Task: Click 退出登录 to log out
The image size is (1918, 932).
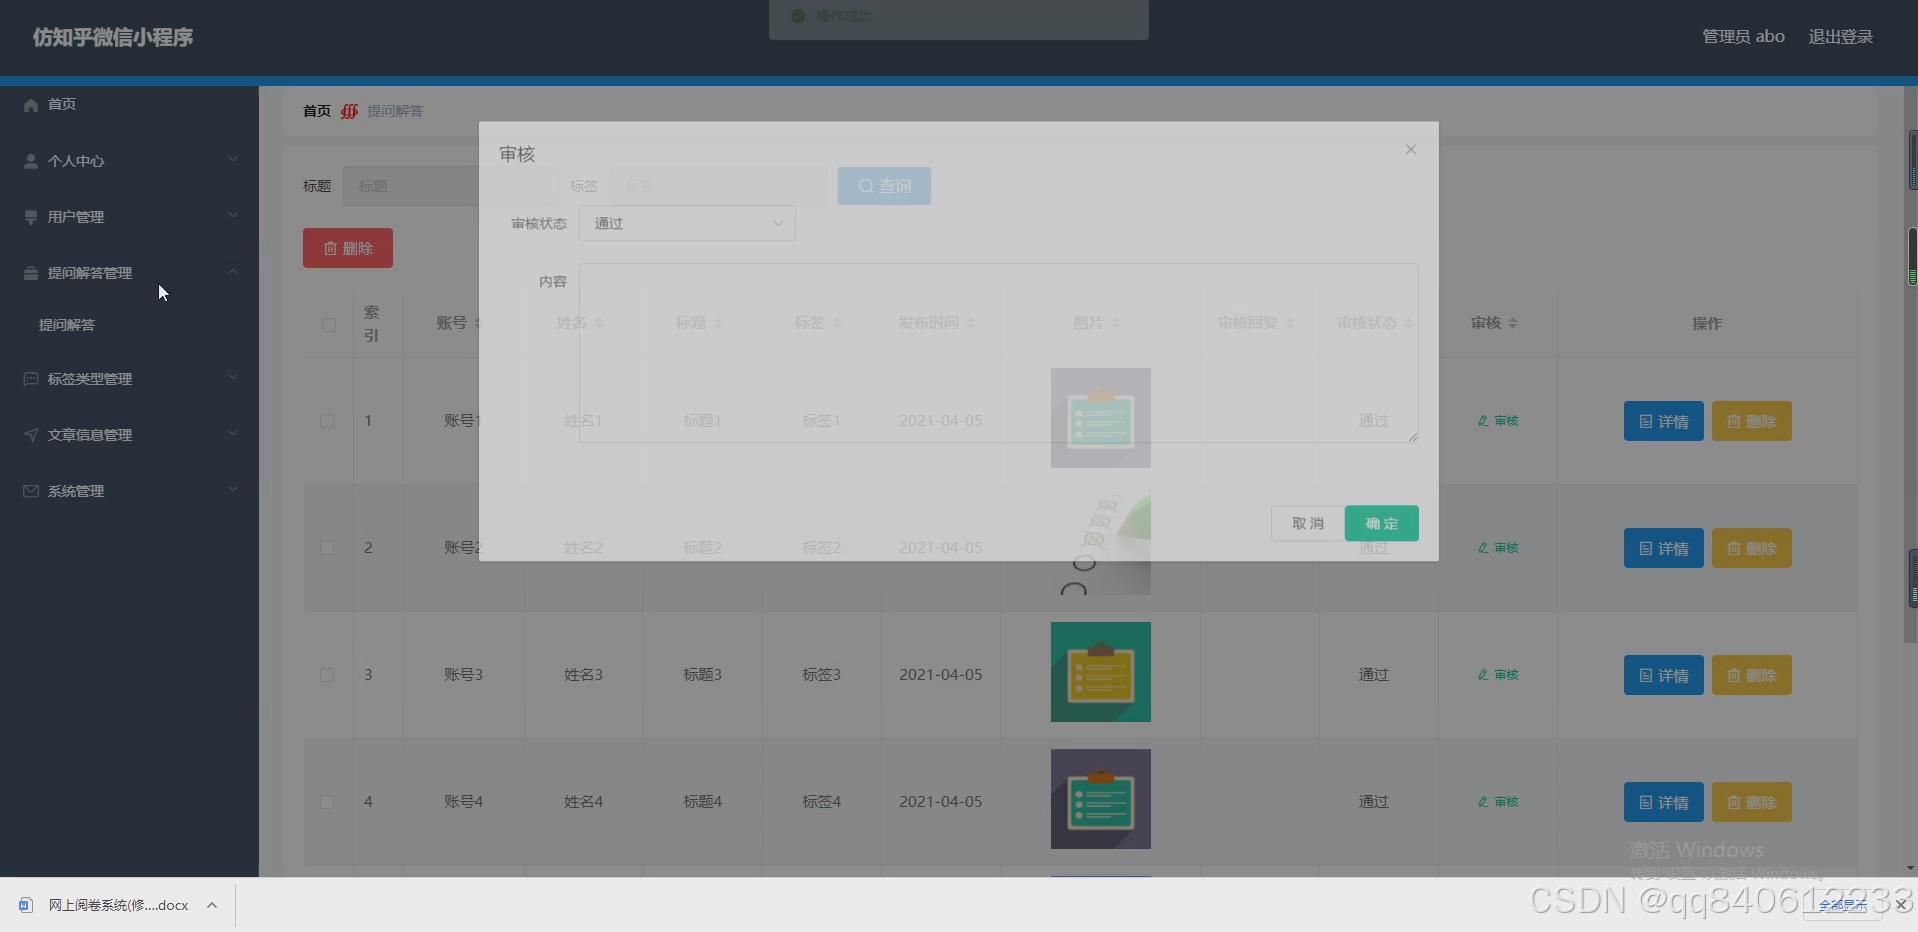Action: click(1840, 37)
